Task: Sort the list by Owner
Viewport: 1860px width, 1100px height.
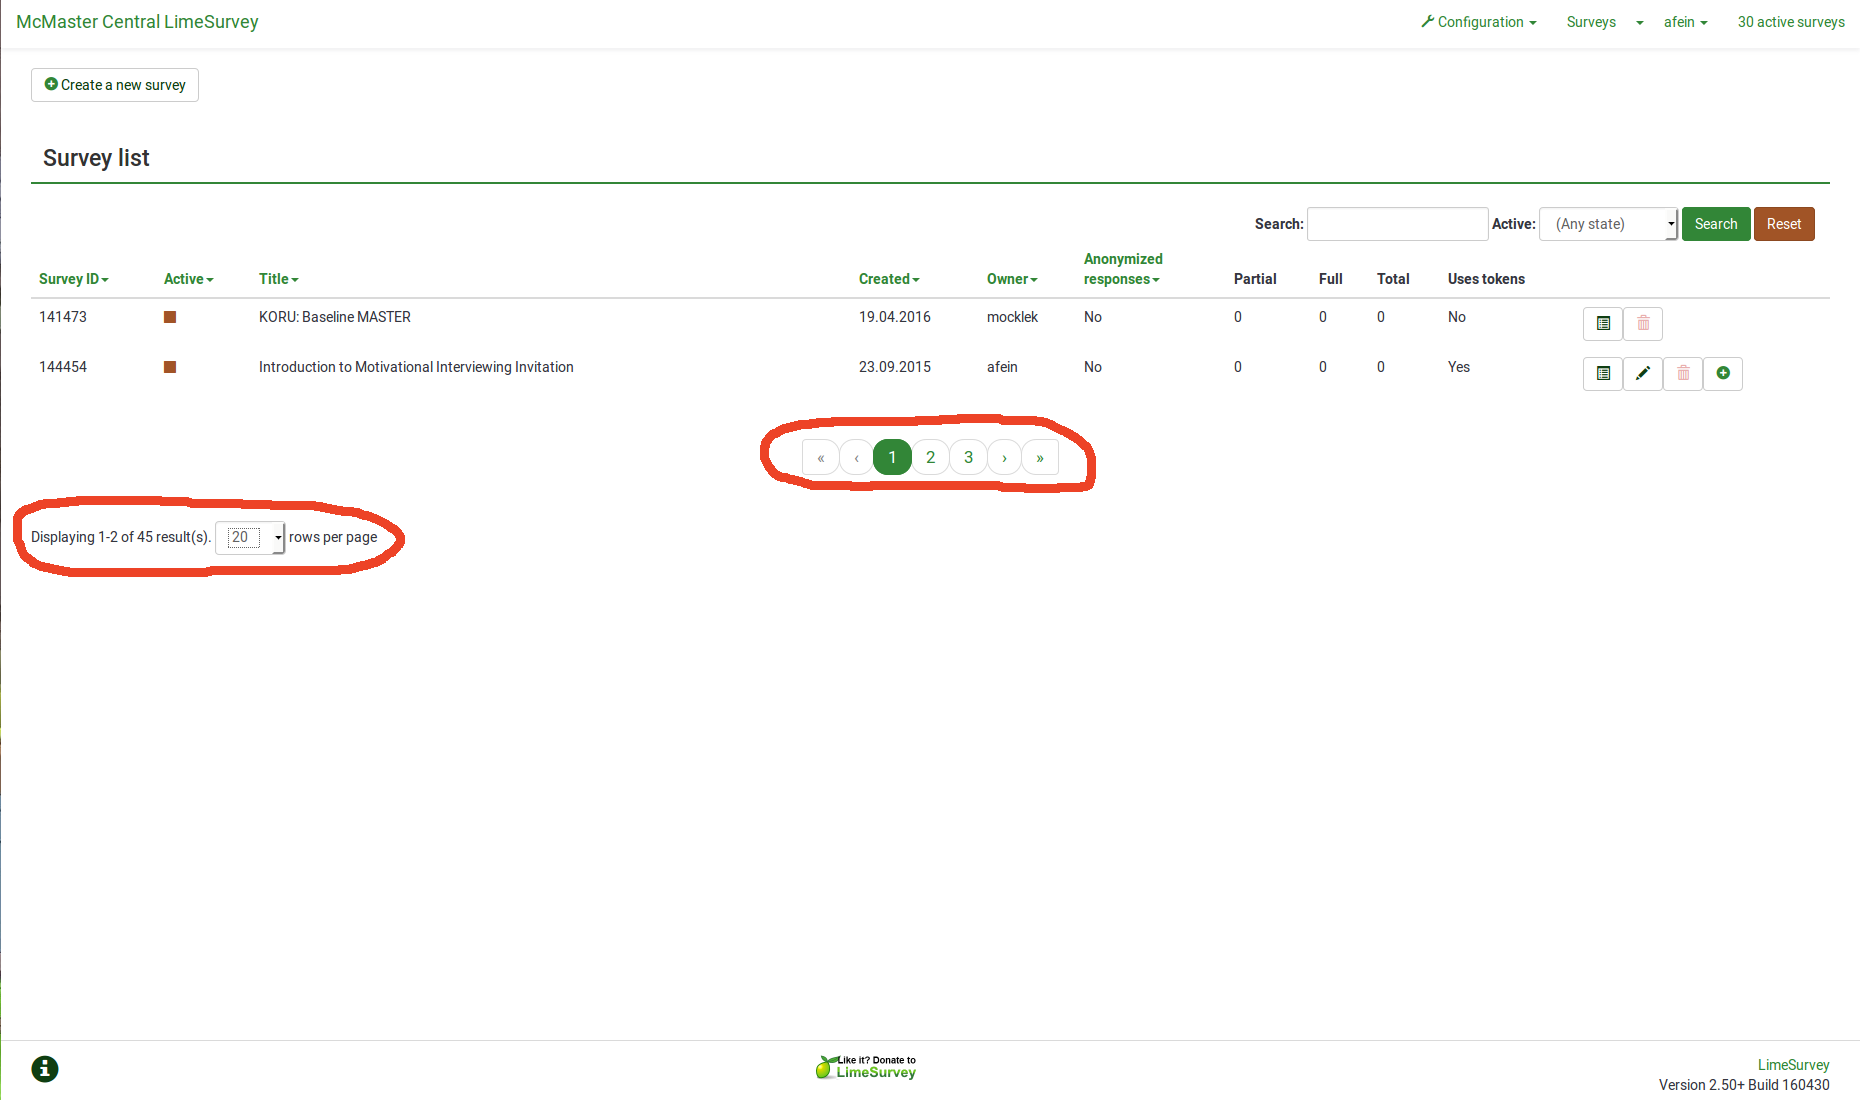Action: pos(1012,279)
